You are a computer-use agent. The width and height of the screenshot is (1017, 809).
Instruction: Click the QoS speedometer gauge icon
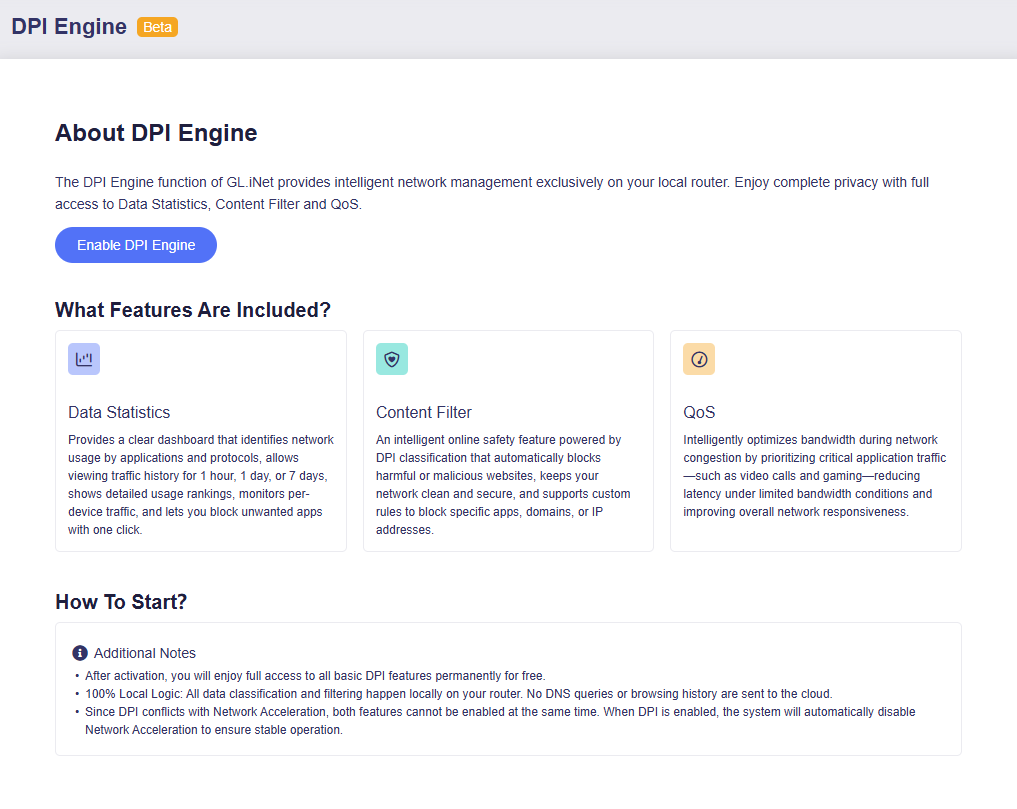(699, 358)
